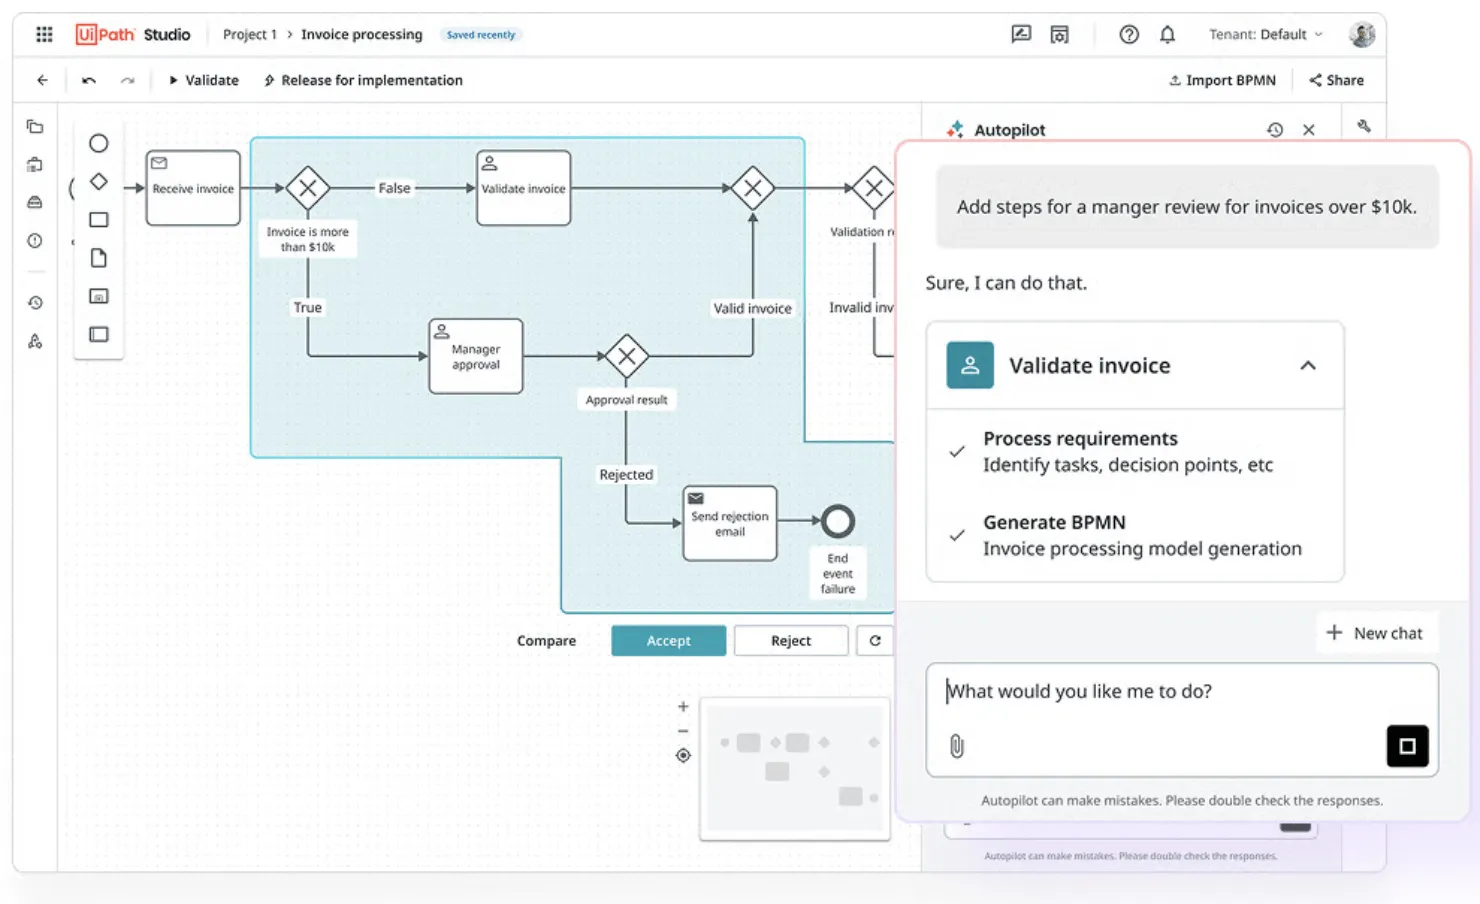Go back with the left arrow
Image resolution: width=1480 pixels, height=904 pixels.
42,80
